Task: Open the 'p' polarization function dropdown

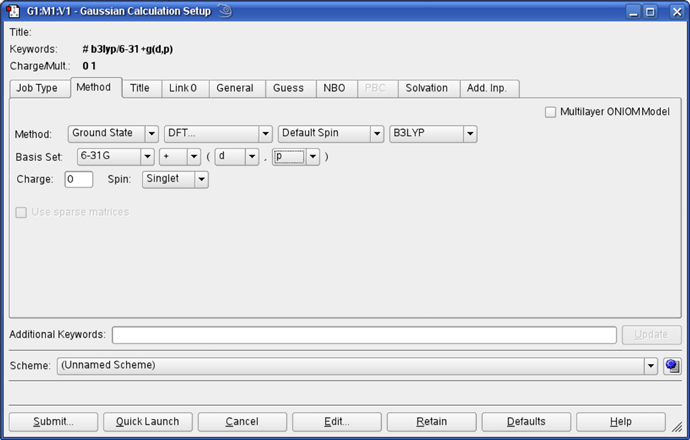Action: pos(296,157)
